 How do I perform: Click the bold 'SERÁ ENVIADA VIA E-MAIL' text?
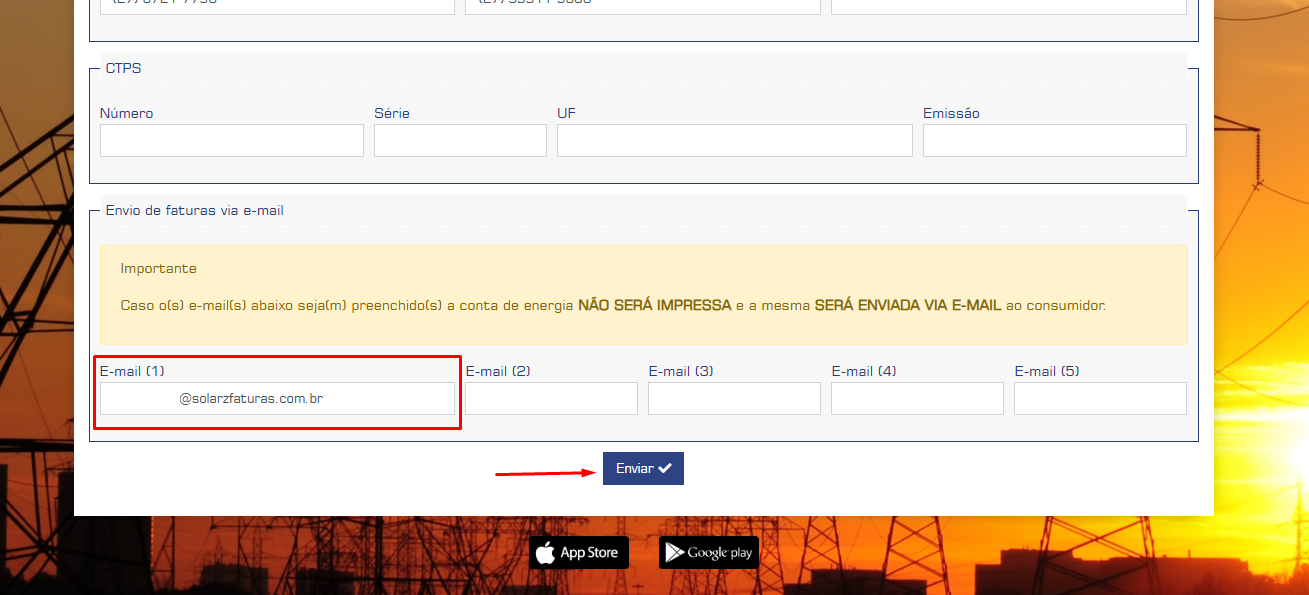point(907,305)
